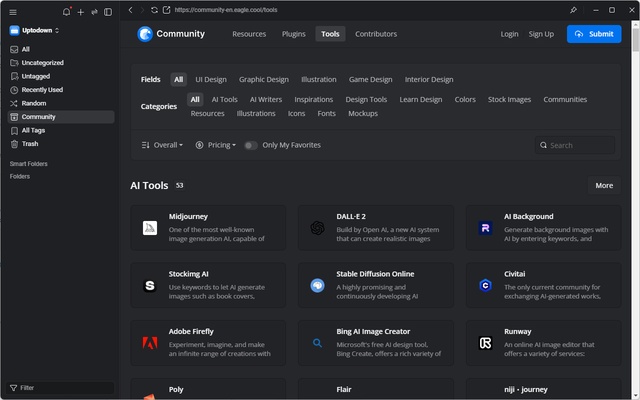Open the Overall sort dropdown
The image size is (640, 400).
[162, 145]
